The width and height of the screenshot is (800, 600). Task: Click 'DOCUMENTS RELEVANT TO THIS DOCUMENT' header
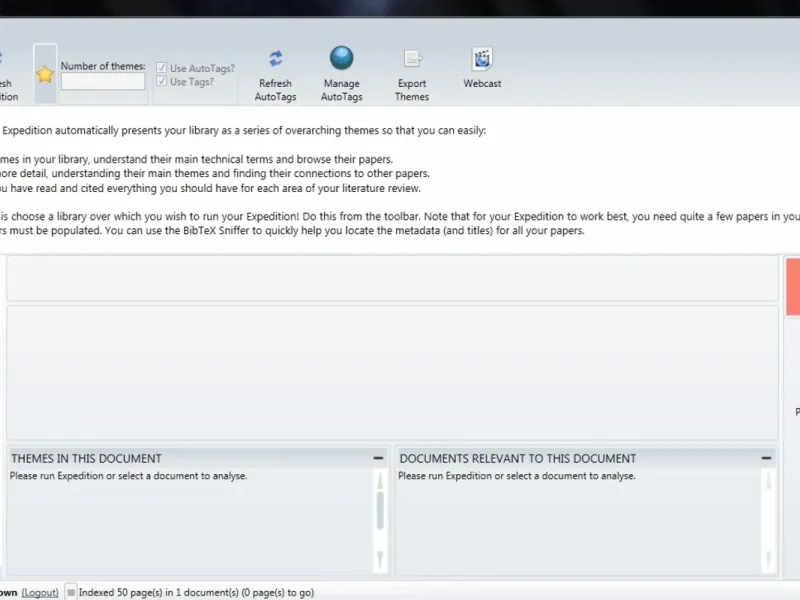pos(518,458)
